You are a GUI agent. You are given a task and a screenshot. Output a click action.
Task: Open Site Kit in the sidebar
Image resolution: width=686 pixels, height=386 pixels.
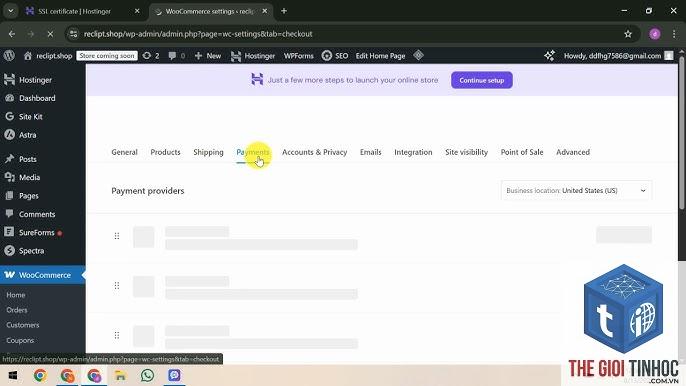(x=42, y=117)
